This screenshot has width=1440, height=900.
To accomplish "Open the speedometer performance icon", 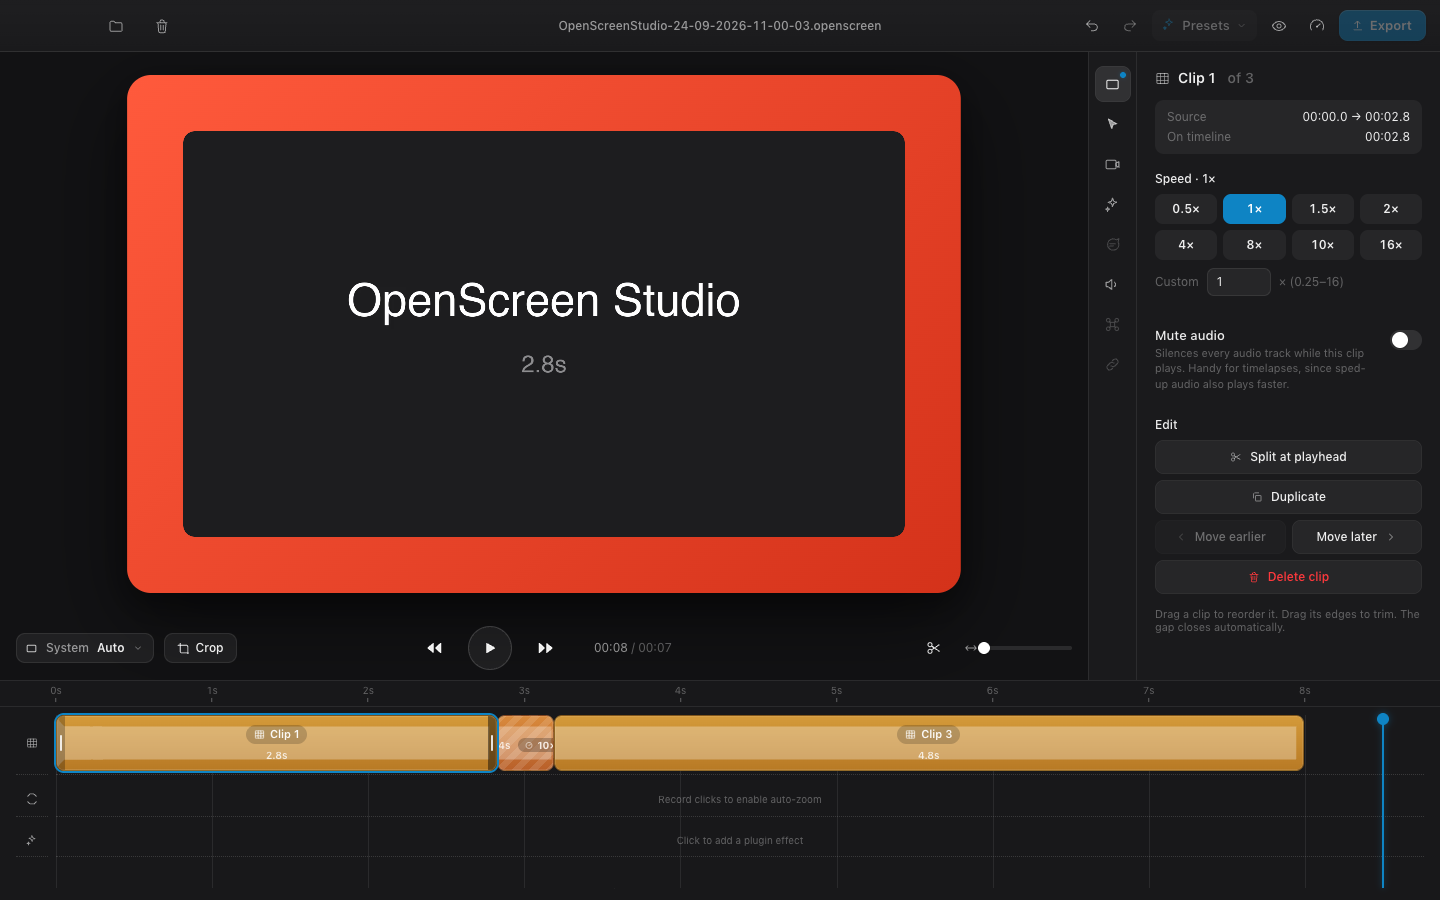I will pyautogui.click(x=1317, y=26).
